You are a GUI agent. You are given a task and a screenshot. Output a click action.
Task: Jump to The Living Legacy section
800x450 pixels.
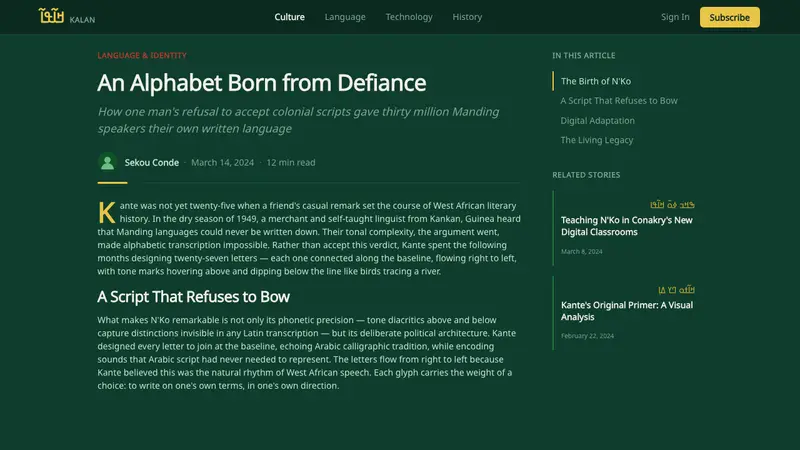tap(596, 140)
